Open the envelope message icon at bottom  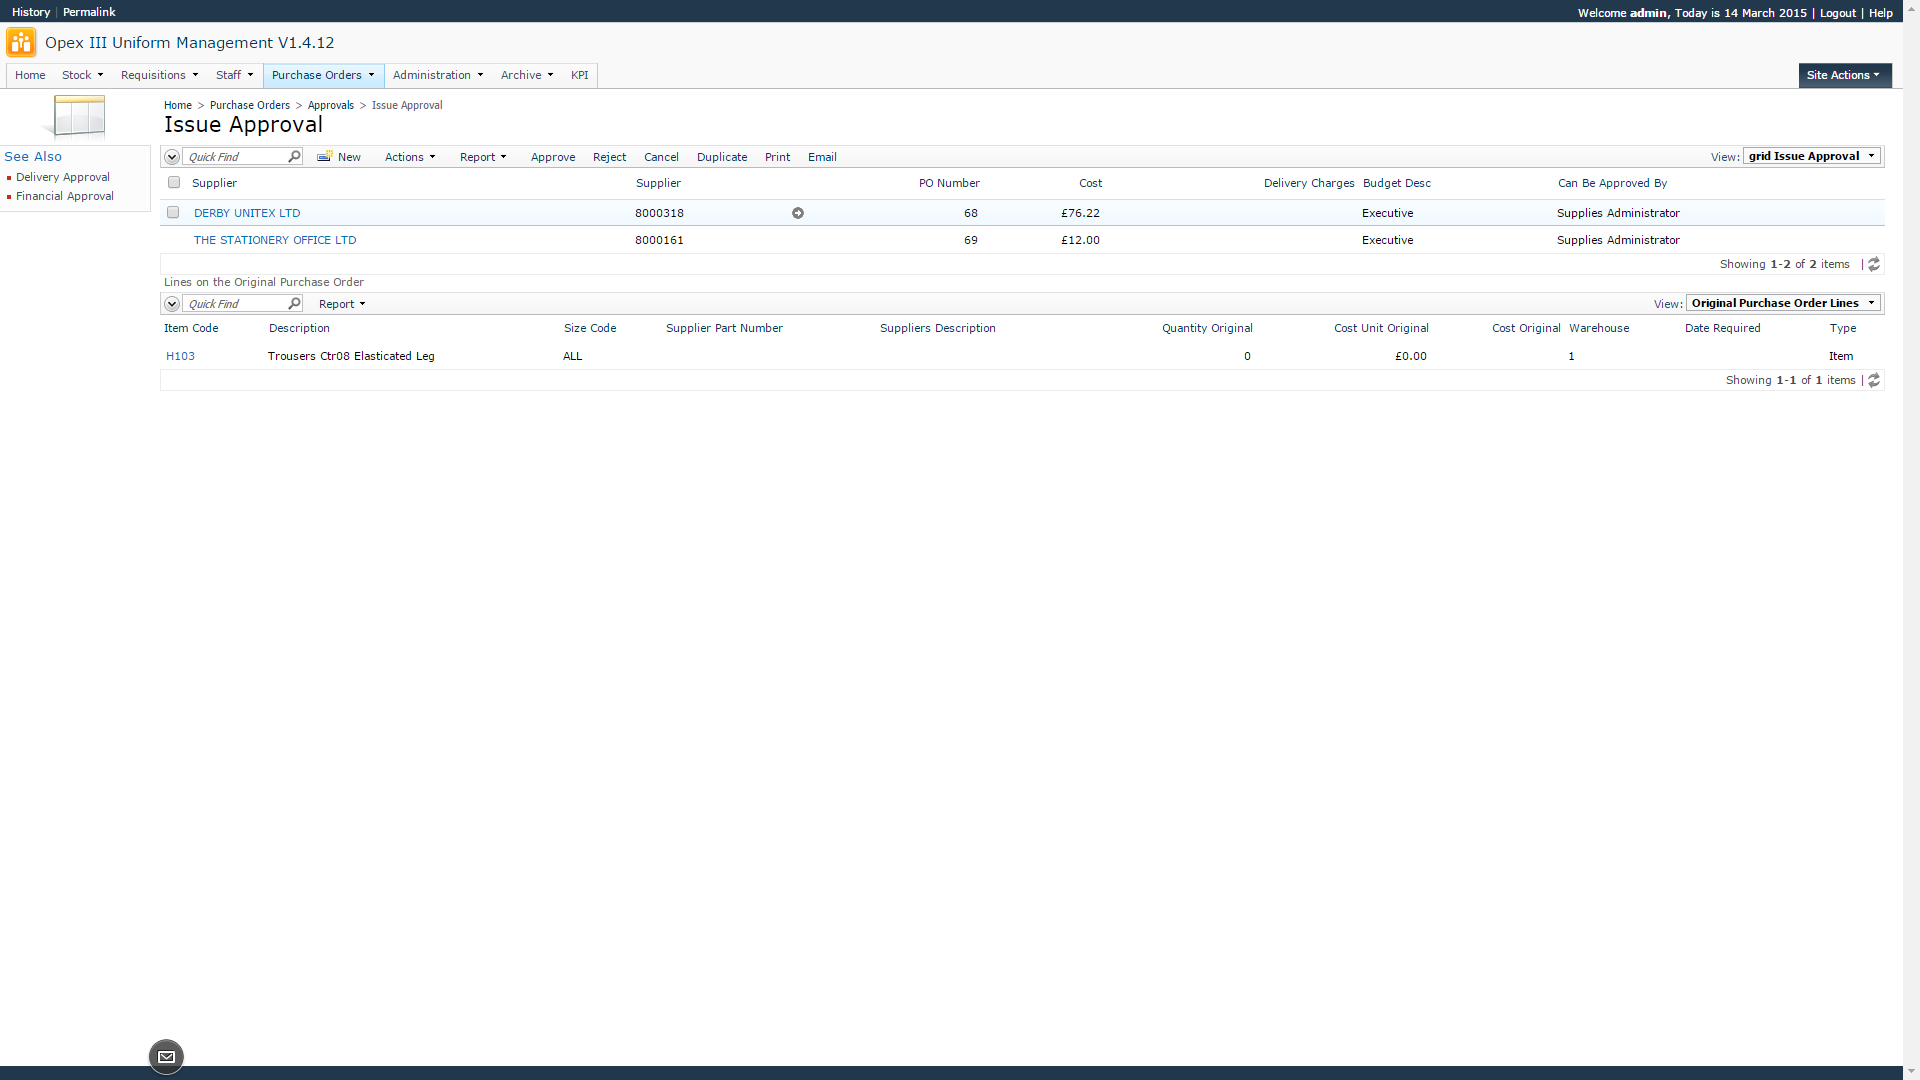click(x=166, y=1057)
